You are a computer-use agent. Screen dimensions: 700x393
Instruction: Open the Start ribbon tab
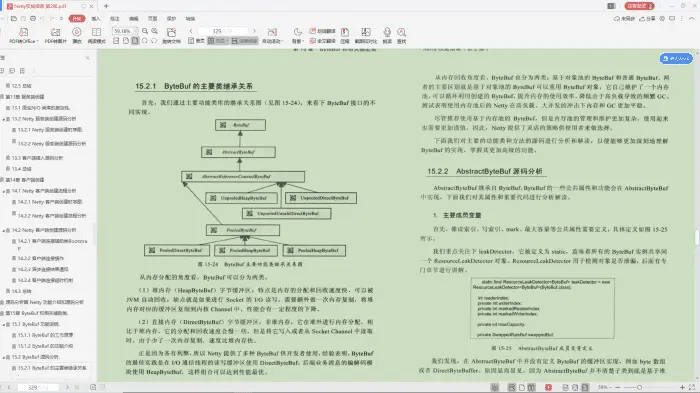[x=77, y=19]
